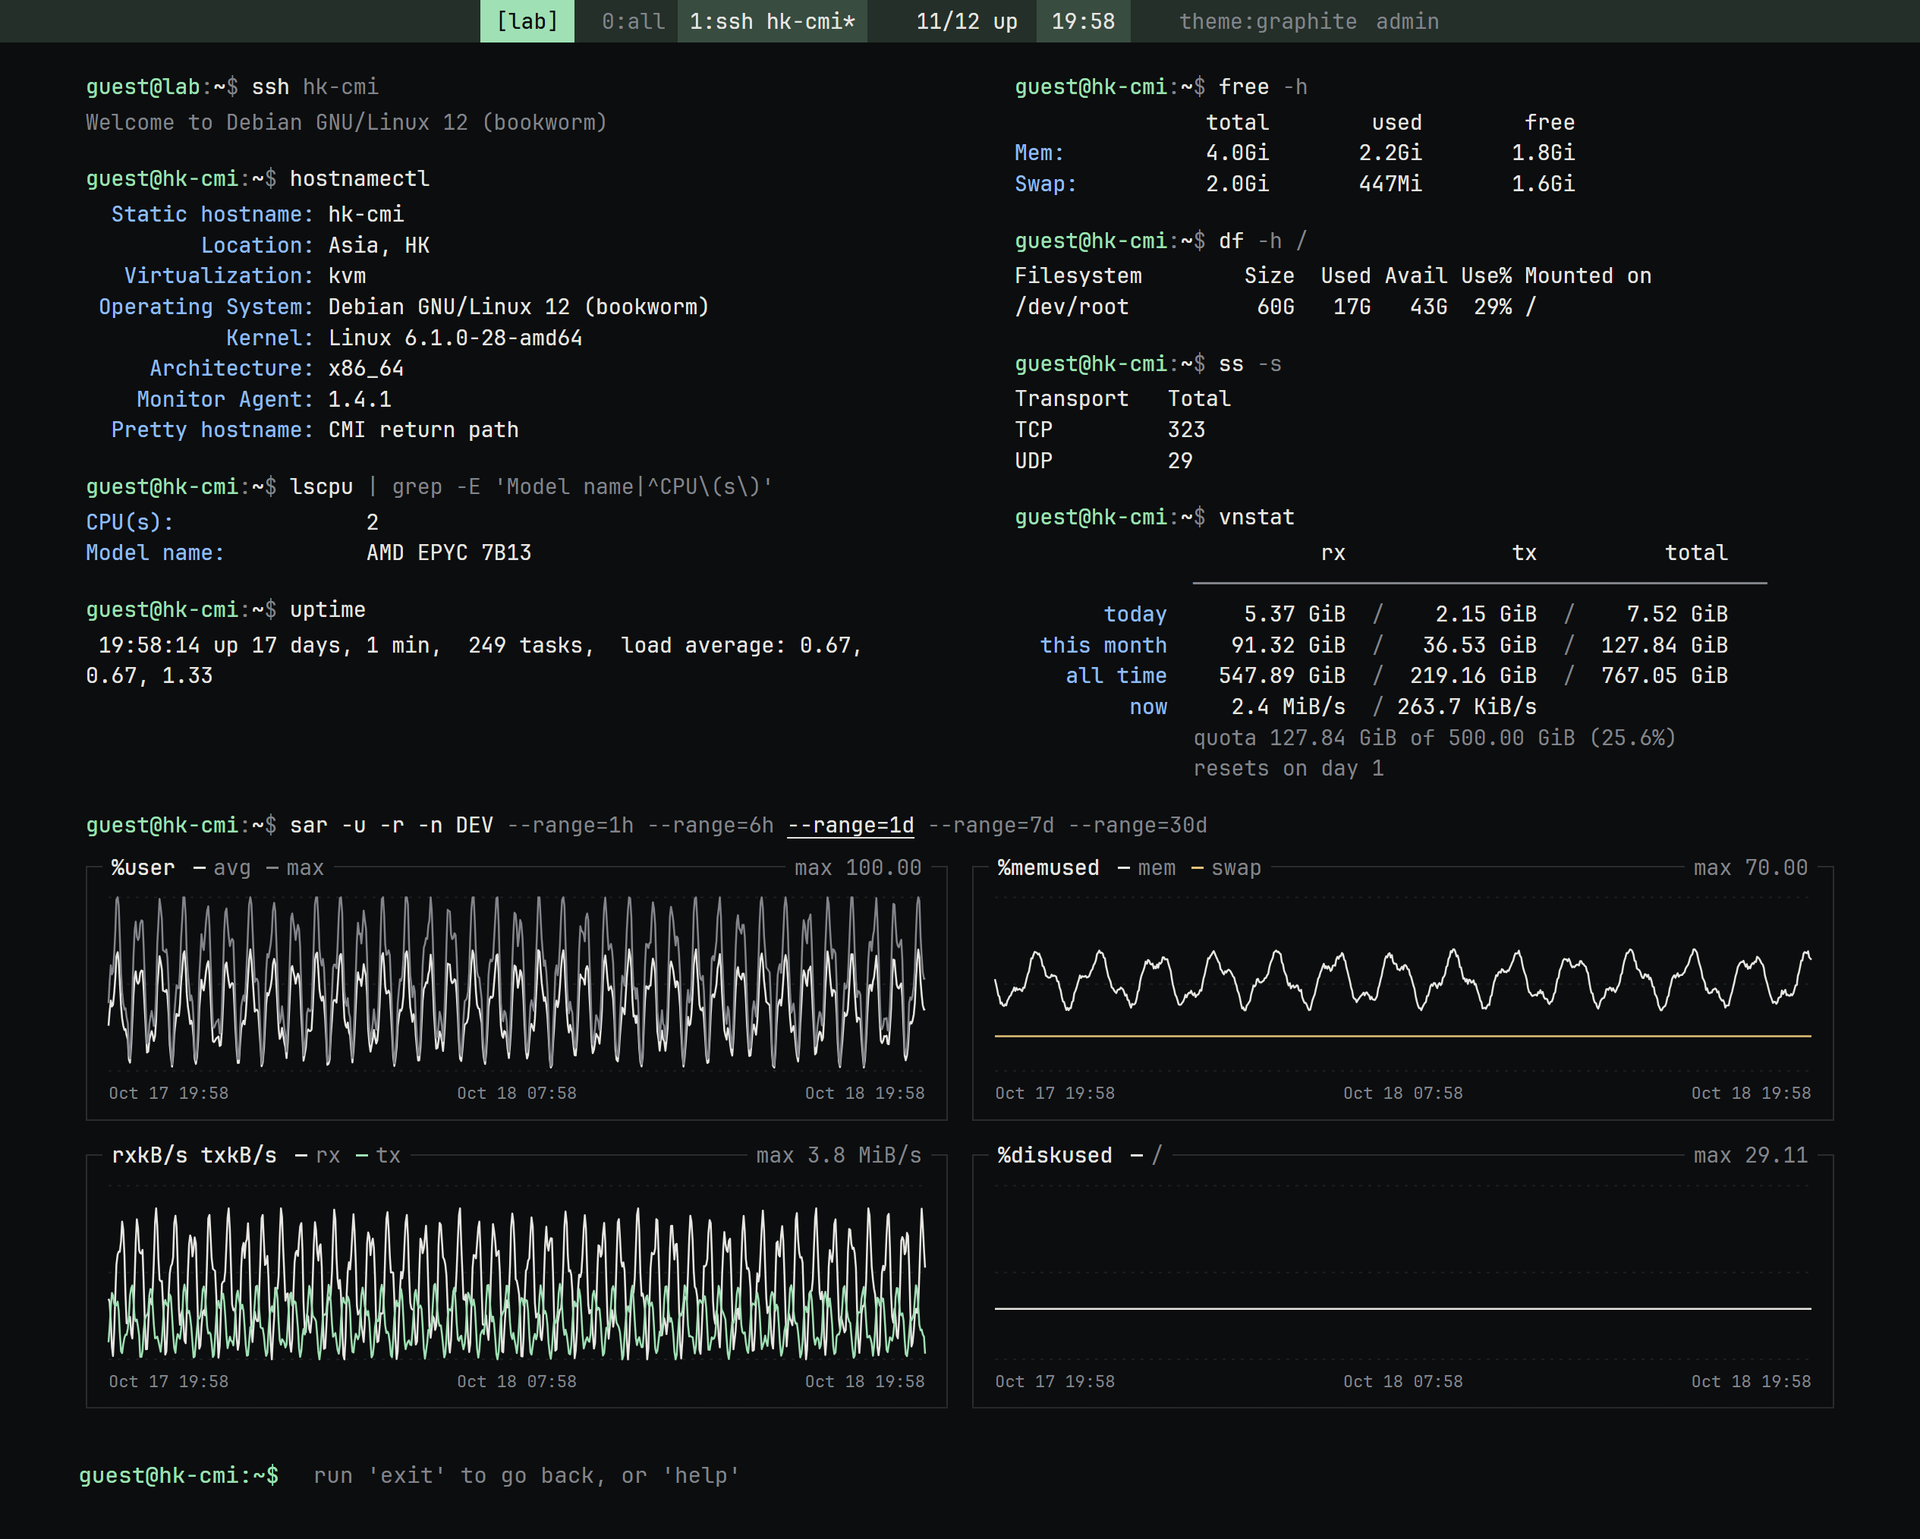The width and height of the screenshot is (1920, 1539).
Task: Click the Swap: row label in free output
Action: click(x=1045, y=184)
